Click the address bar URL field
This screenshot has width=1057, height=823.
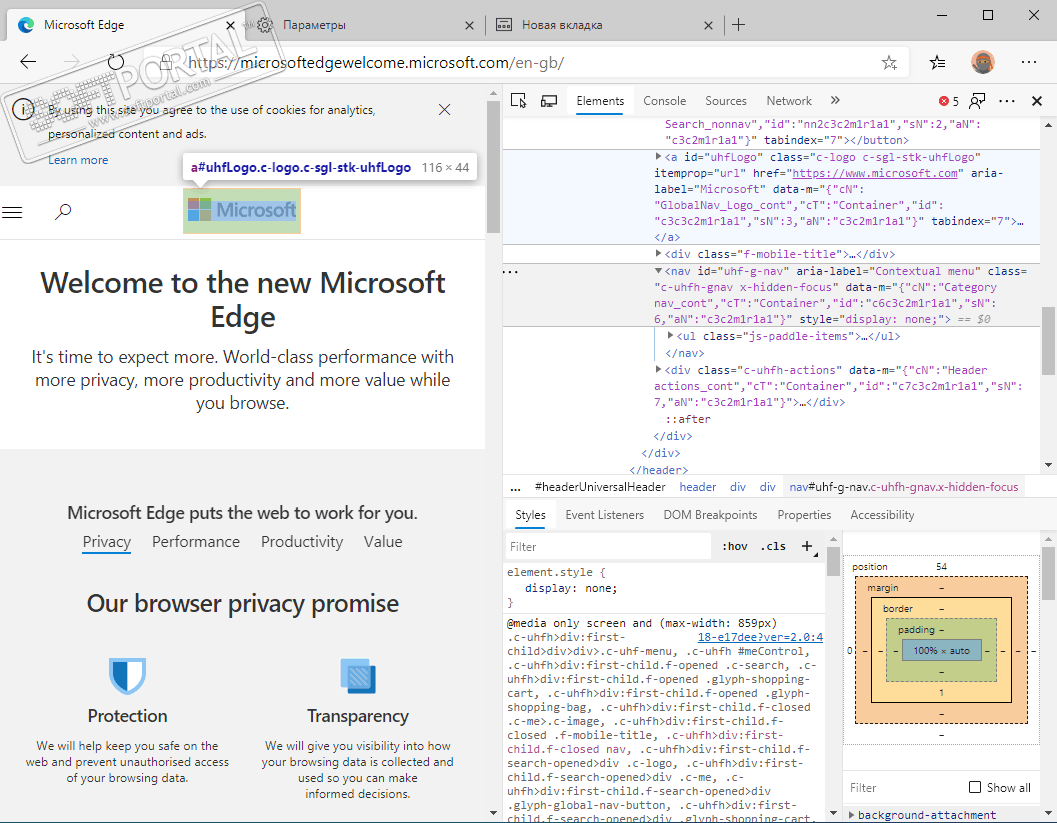coord(526,63)
